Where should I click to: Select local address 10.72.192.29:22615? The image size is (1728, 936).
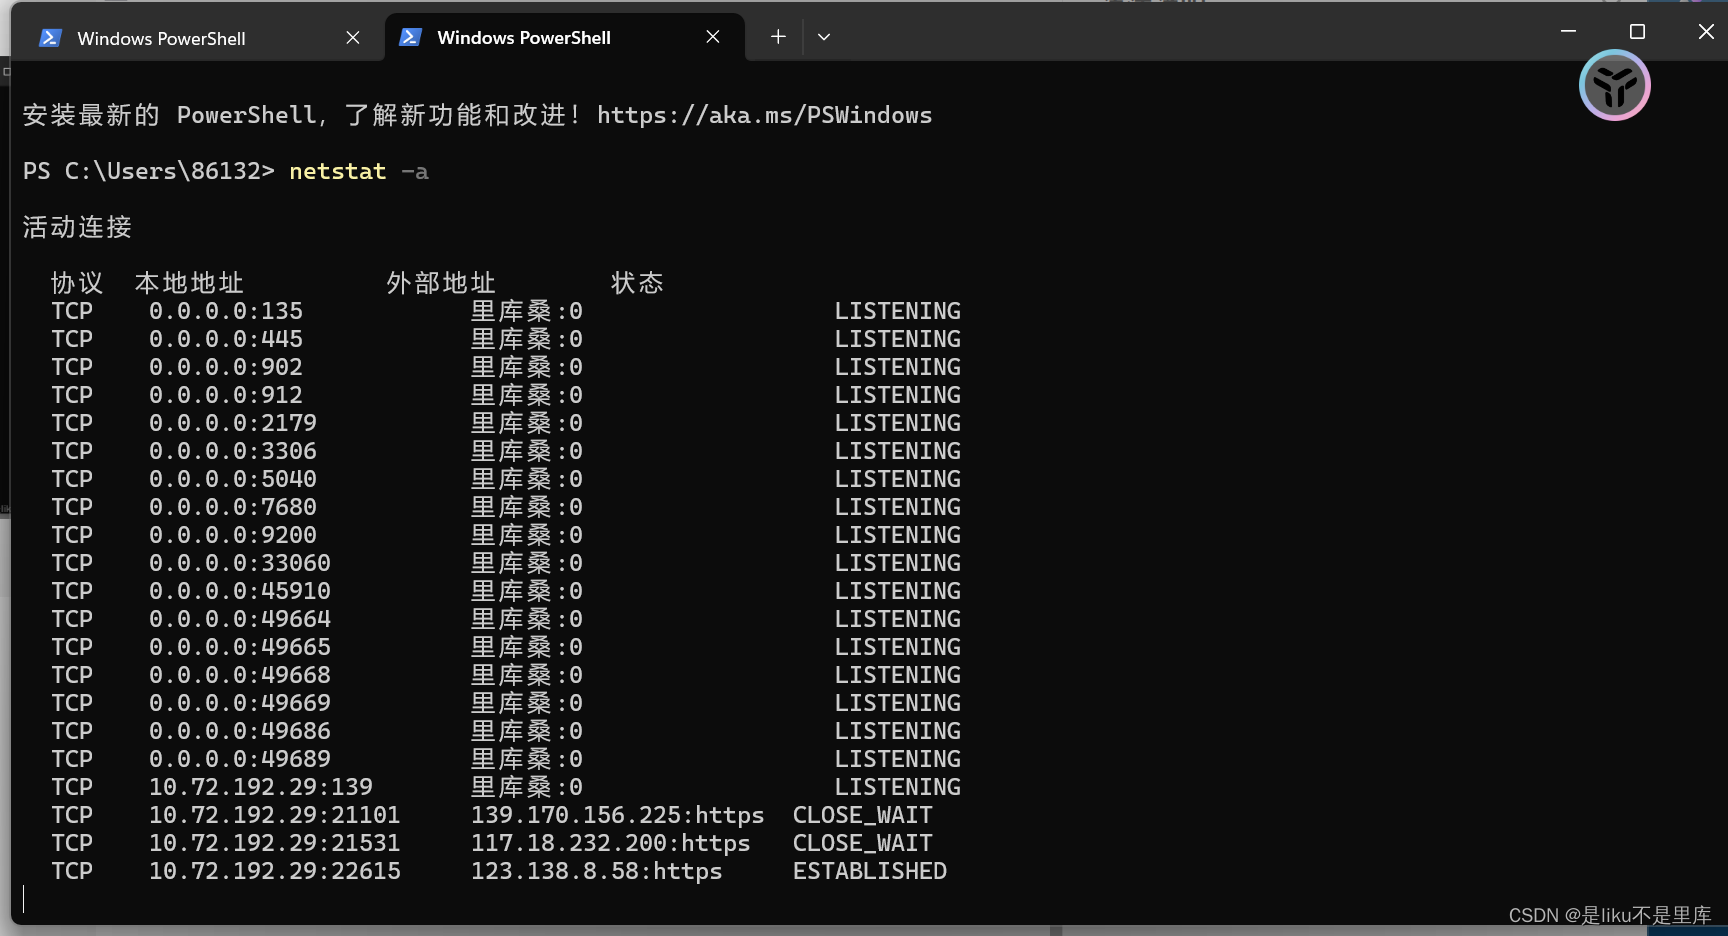point(275,872)
